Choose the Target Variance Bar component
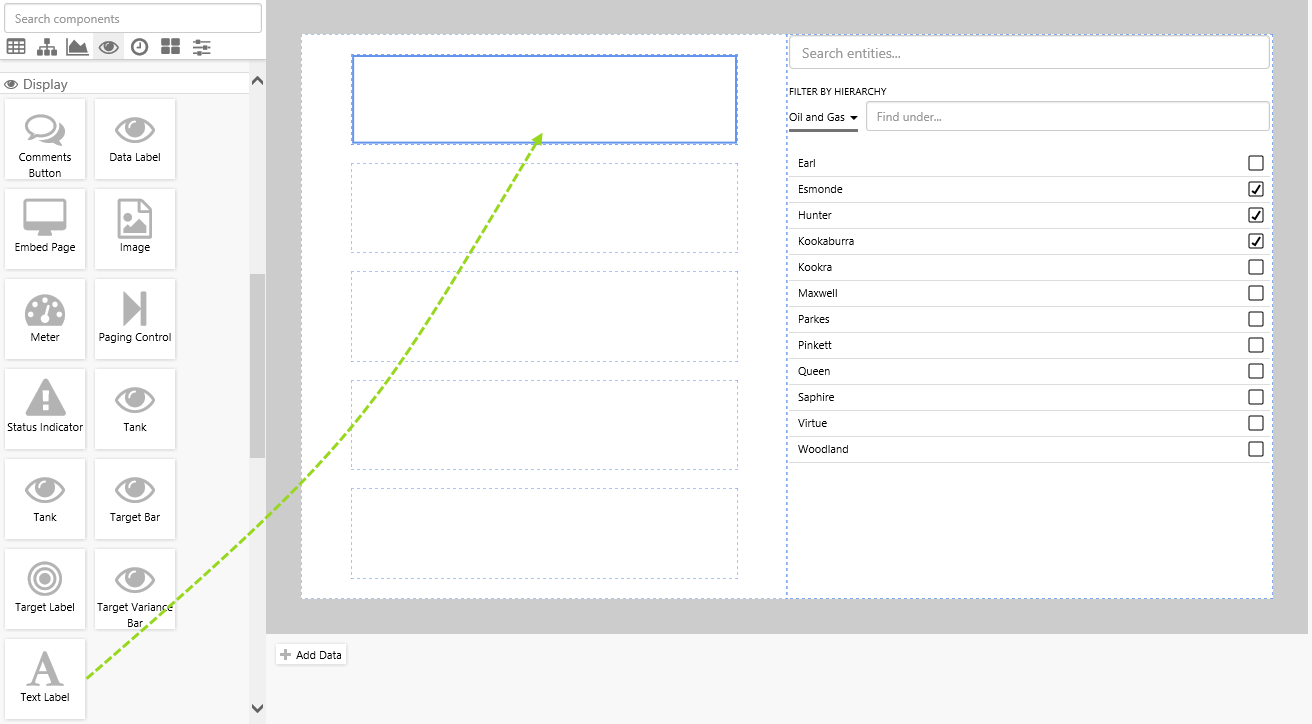This screenshot has width=1312, height=724. click(135, 589)
